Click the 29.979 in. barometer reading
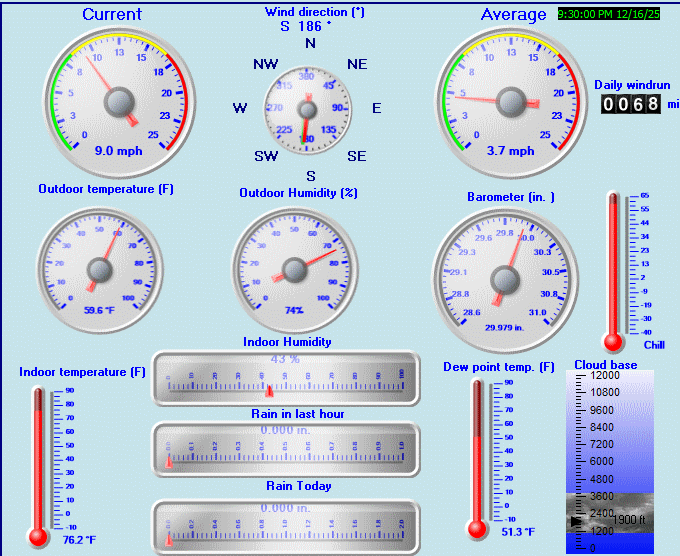 [x=505, y=327]
